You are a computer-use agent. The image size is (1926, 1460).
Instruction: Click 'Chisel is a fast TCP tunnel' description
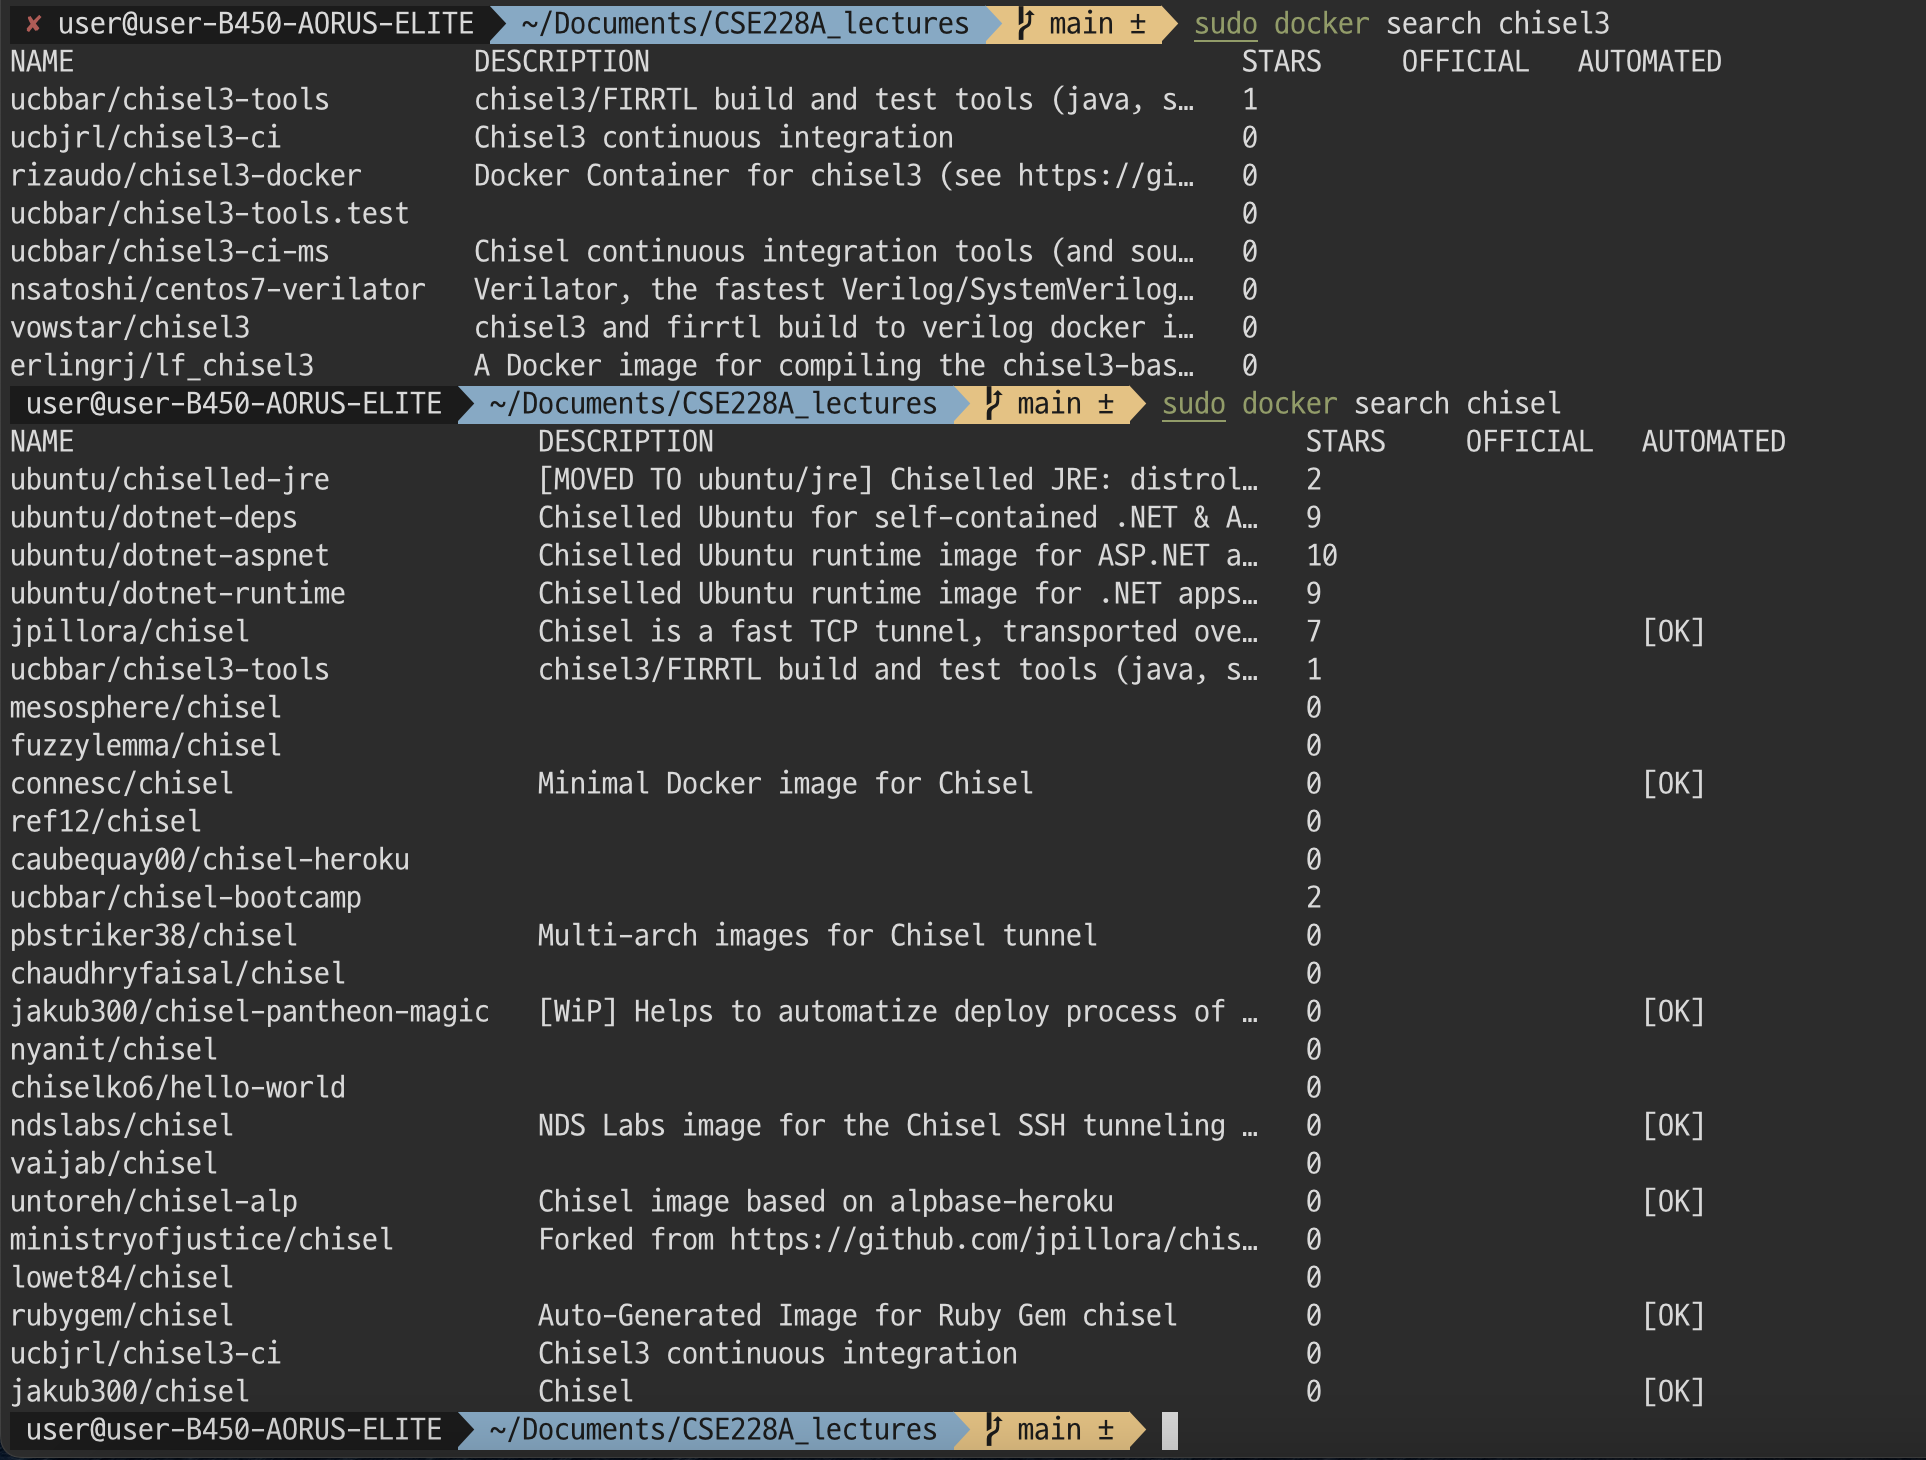pos(898,632)
